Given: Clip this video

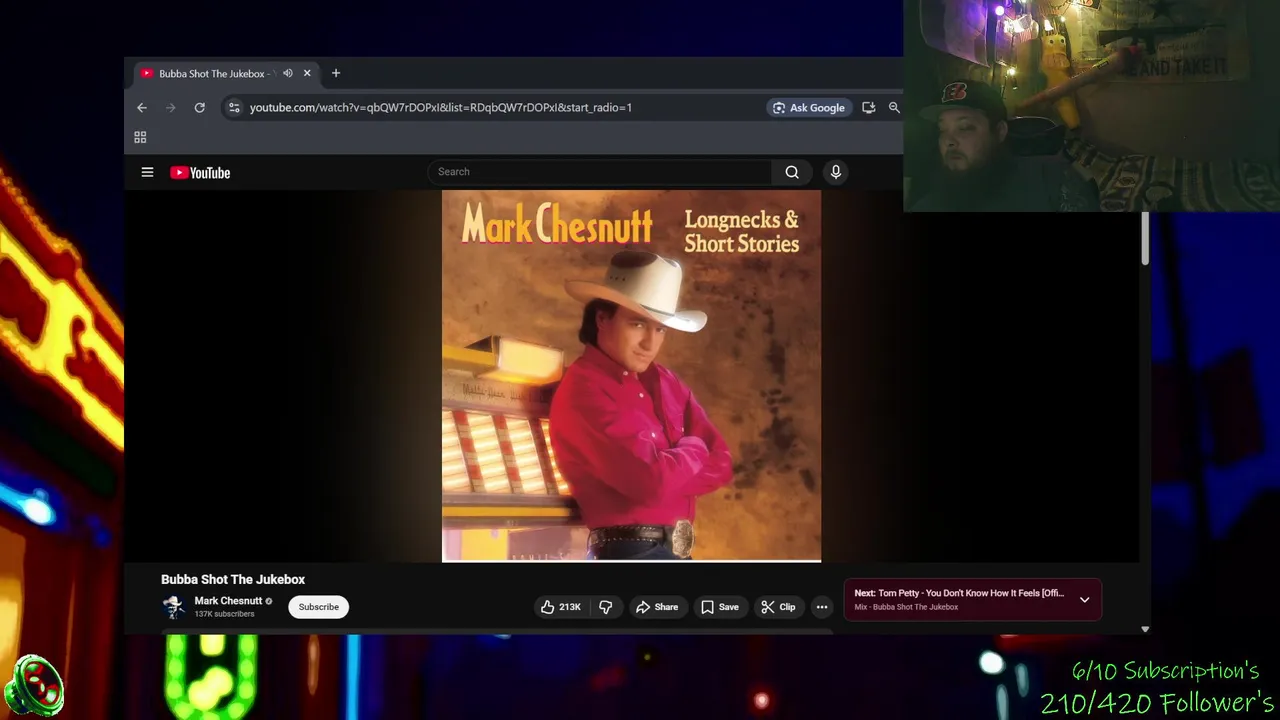Looking at the screenshot, I should pyautogui.click(x=778, y=607).
